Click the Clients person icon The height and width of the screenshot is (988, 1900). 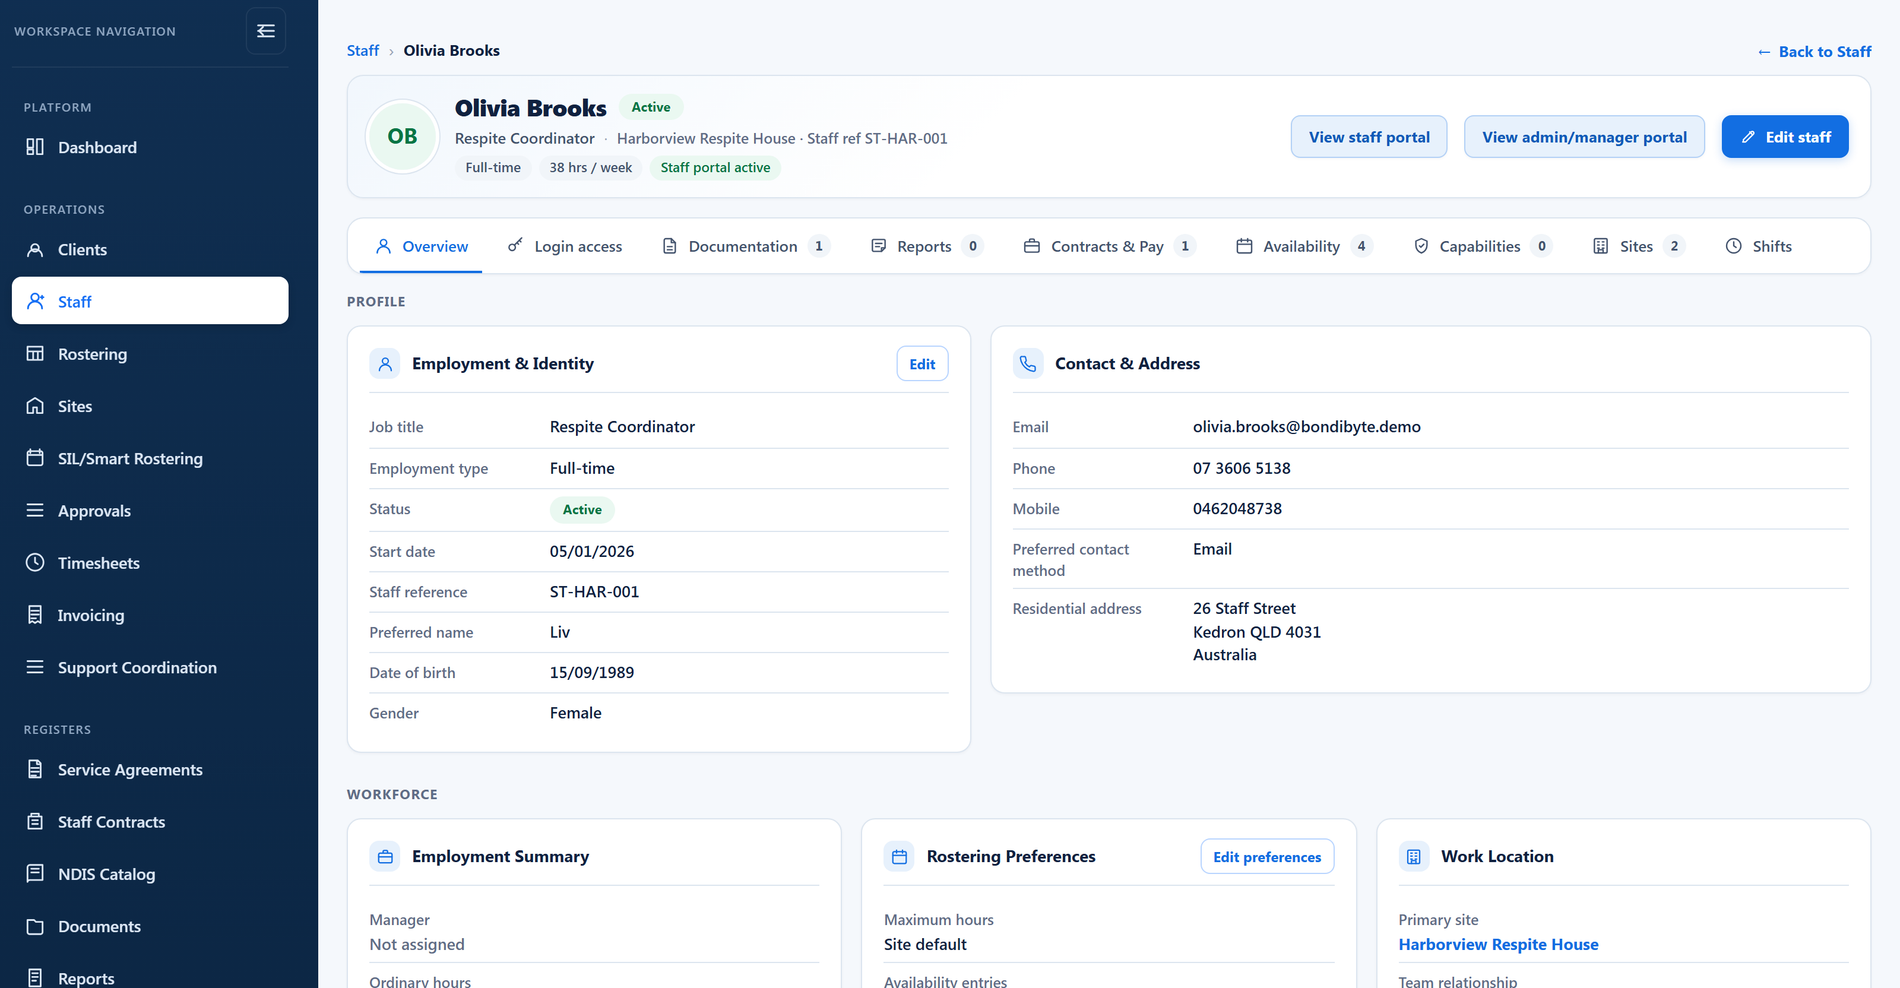(35, 250)
